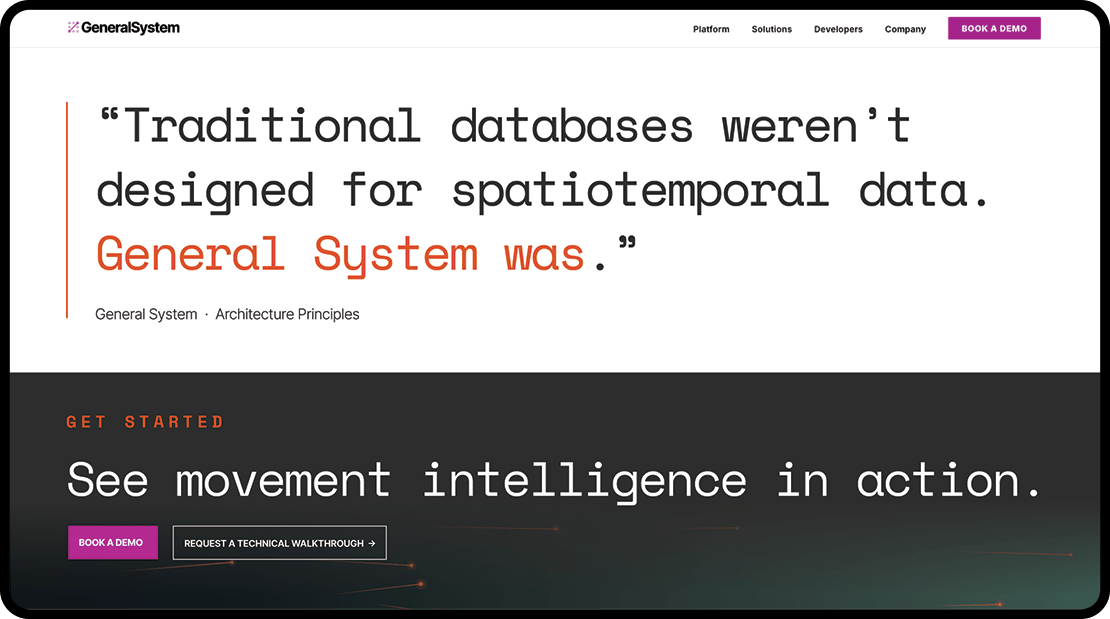
Task: Click the "Architecture Principles" attribution text
Action: click(287, 314)
